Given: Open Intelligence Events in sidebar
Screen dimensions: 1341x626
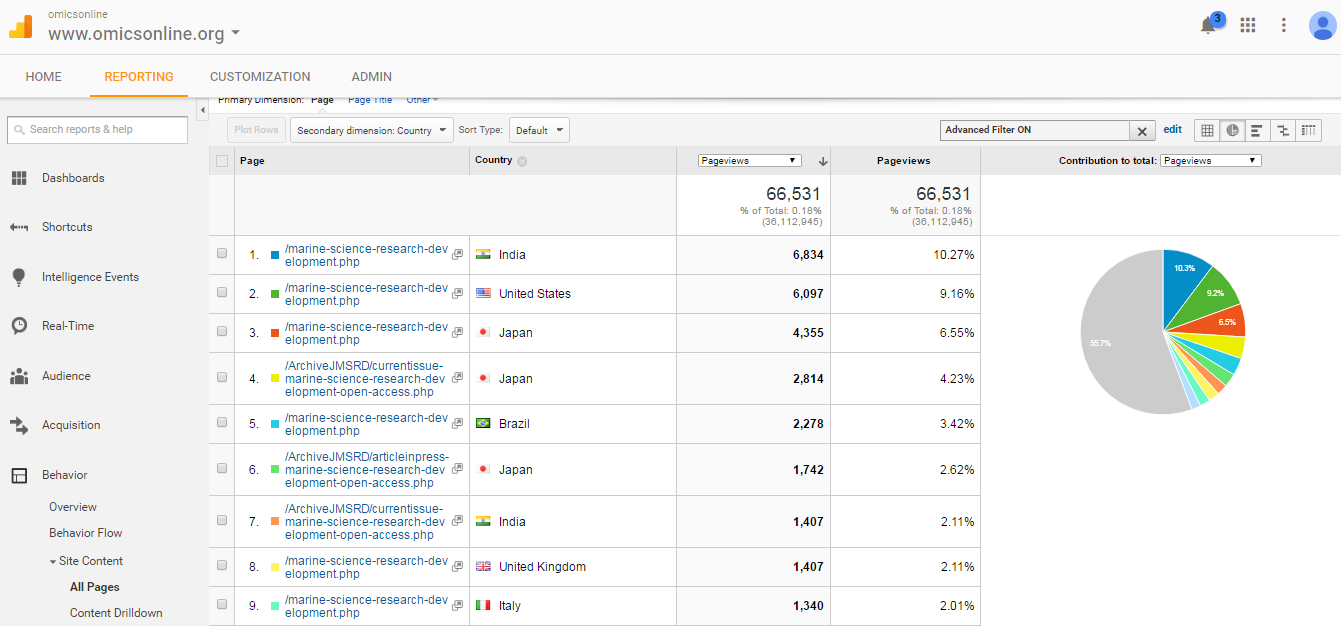Looking at the screenshot, I should (90, 277).
